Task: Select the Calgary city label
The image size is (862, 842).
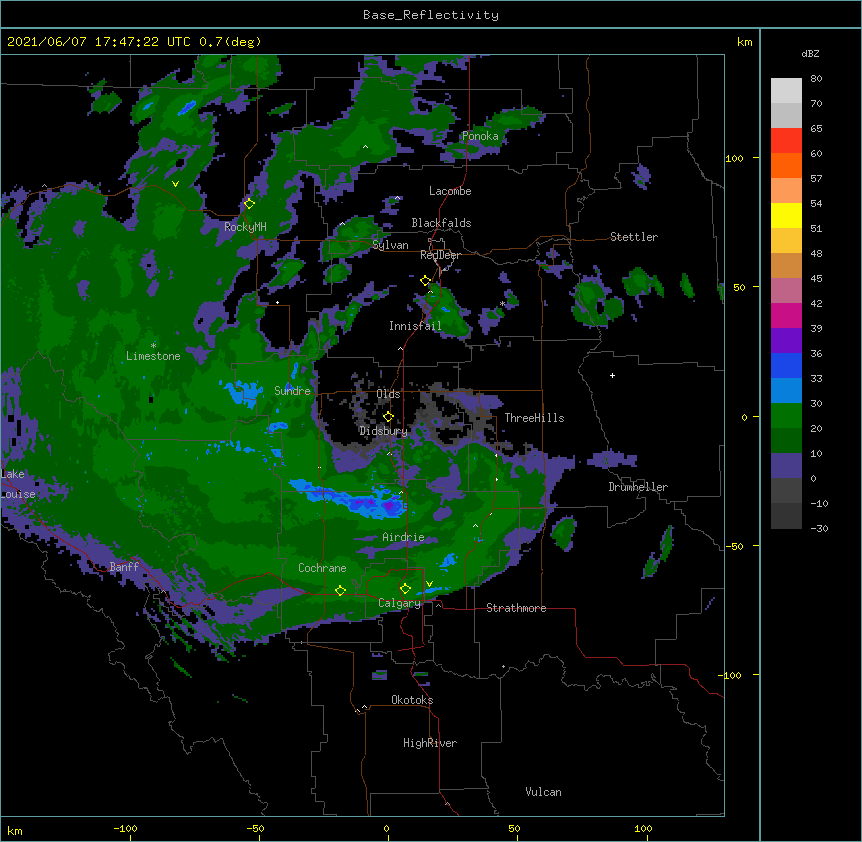Action: [x=399, y=603]
